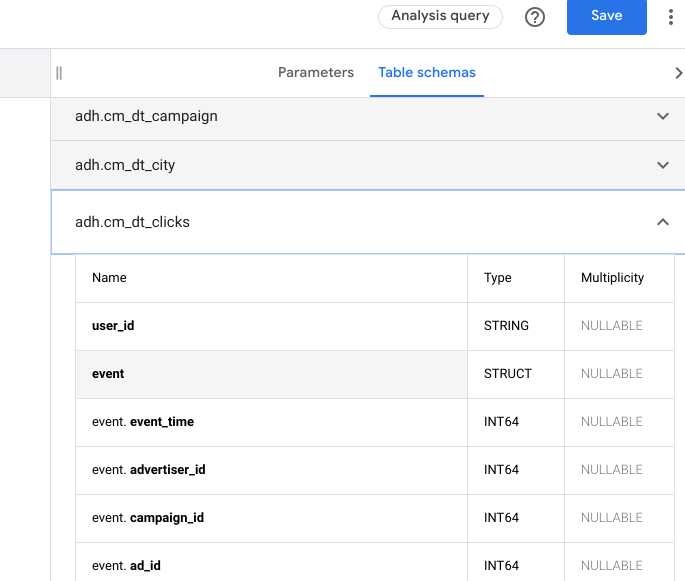This screenshot has height=581, width=685.
Task: Click INT64 type in ad_id row
Action: [501, 566]
